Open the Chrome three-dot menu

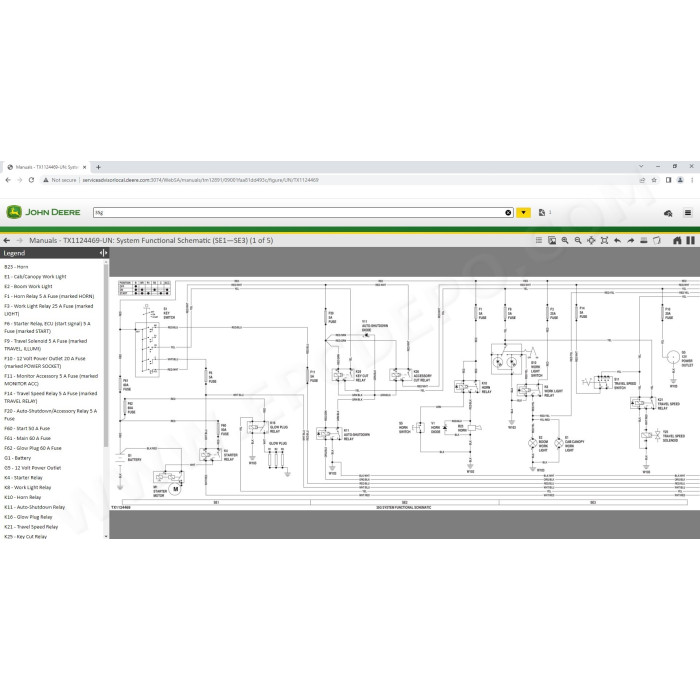pos(692,180)
